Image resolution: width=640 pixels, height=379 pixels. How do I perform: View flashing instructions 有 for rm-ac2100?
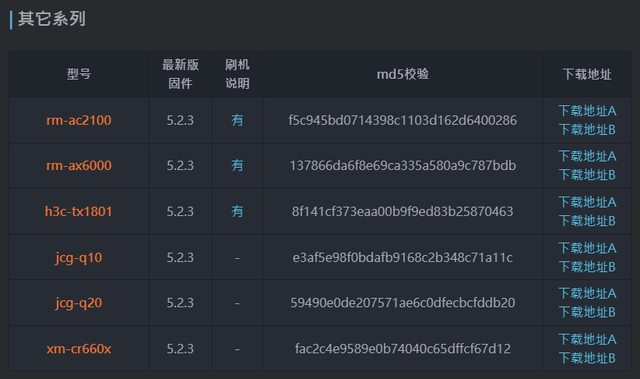[x=237, y=120]
